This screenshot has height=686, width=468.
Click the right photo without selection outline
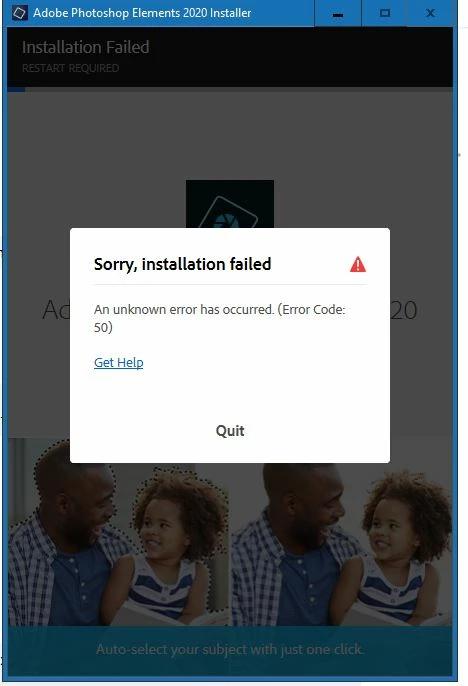[x=342, y=532]
